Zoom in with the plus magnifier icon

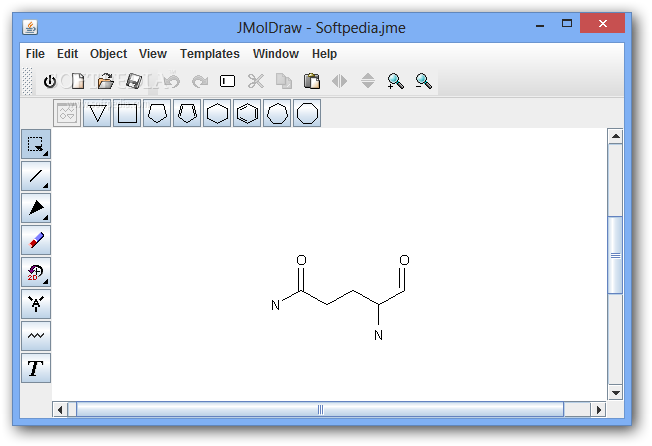pos(395,81)
